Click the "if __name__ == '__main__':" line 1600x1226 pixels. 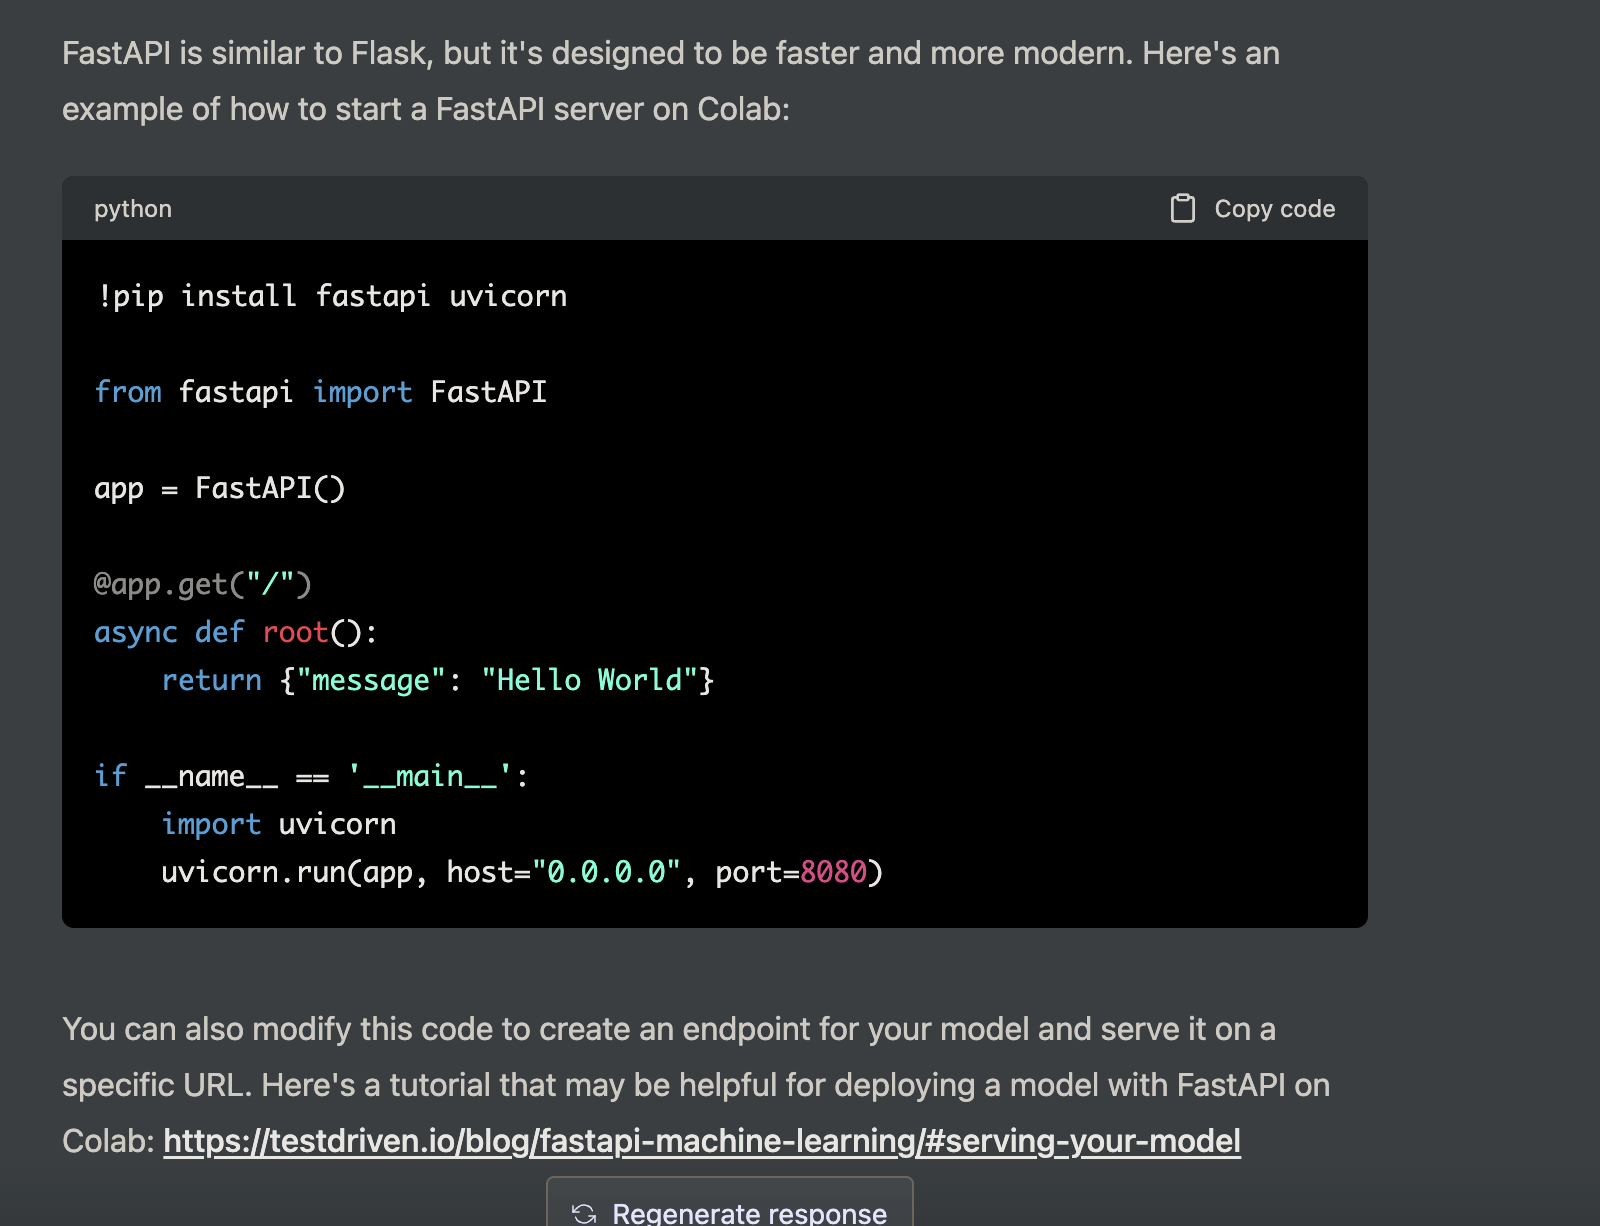click(312, 776)
